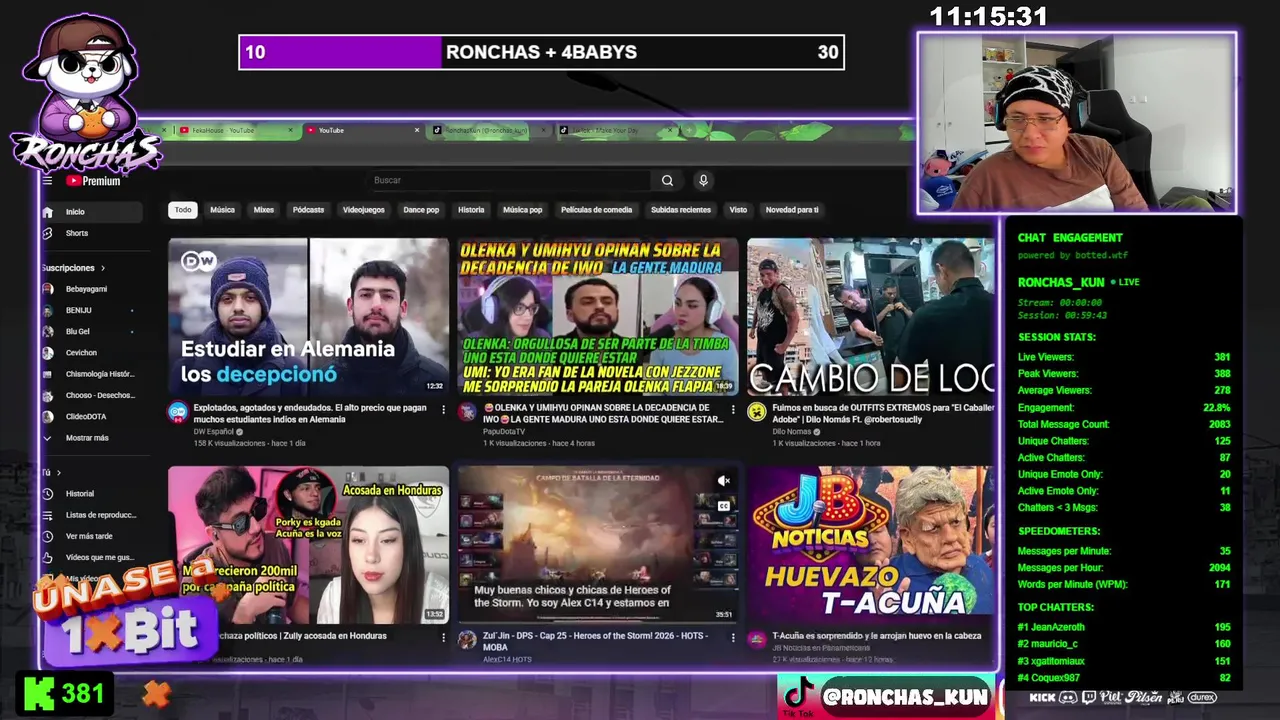Viewport: 1280px width, 720px height.
Task: Unmute the Heroes of the Storm preview
Action: [x=724, y=481]
